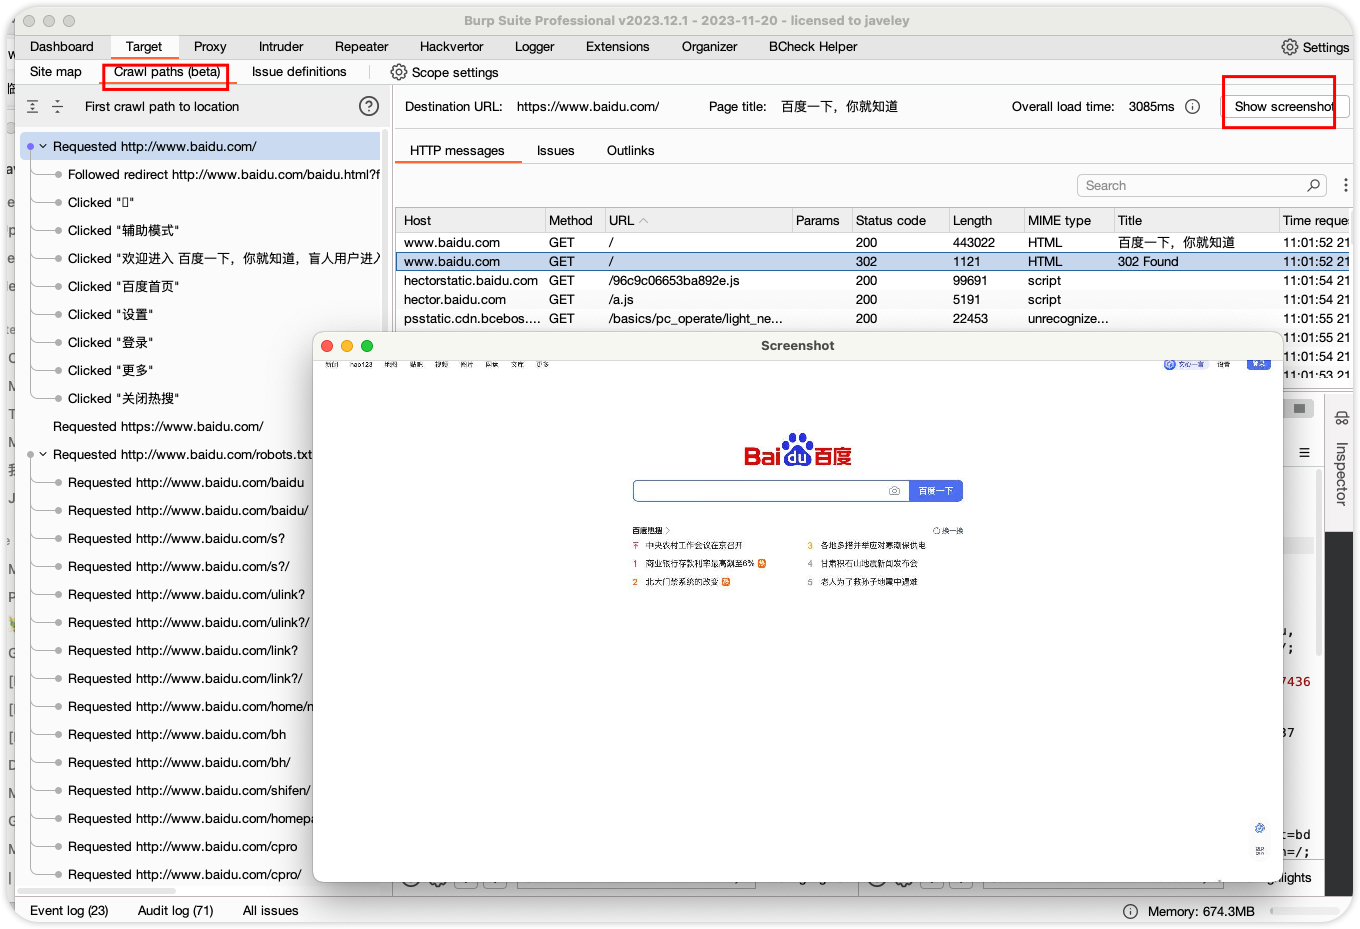Select Requested http://www.baidu.com/cpro row
Viewport: 1360px width, 929px height.
coord(183,847)
